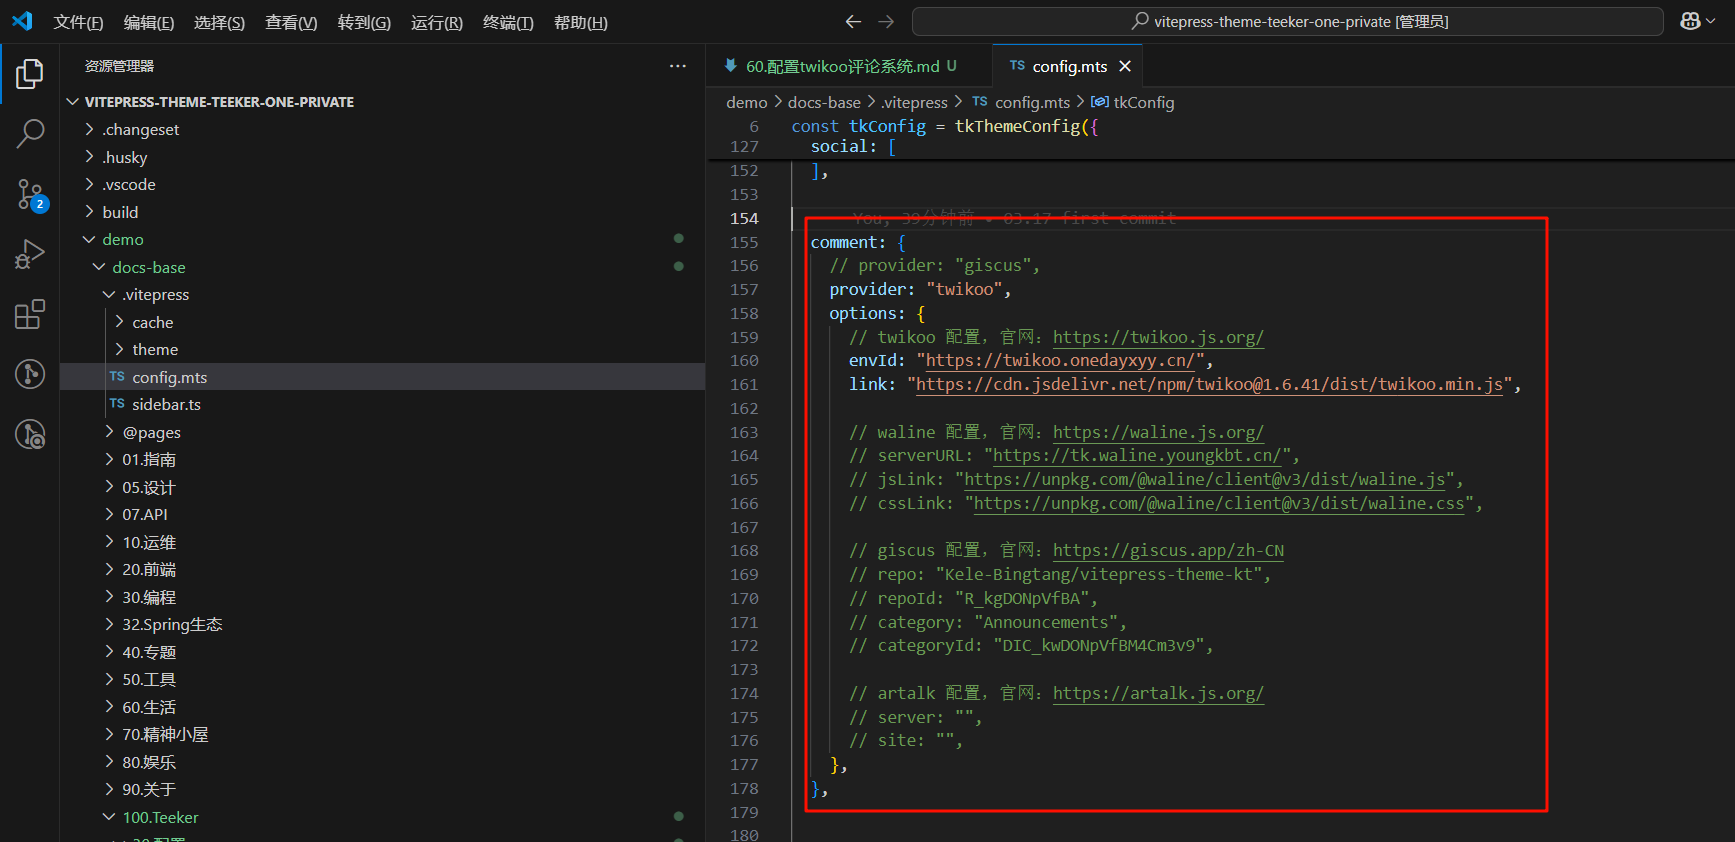
Task: Place cursor on 'provider: "twikoo"' line
Action: point(920,289)
